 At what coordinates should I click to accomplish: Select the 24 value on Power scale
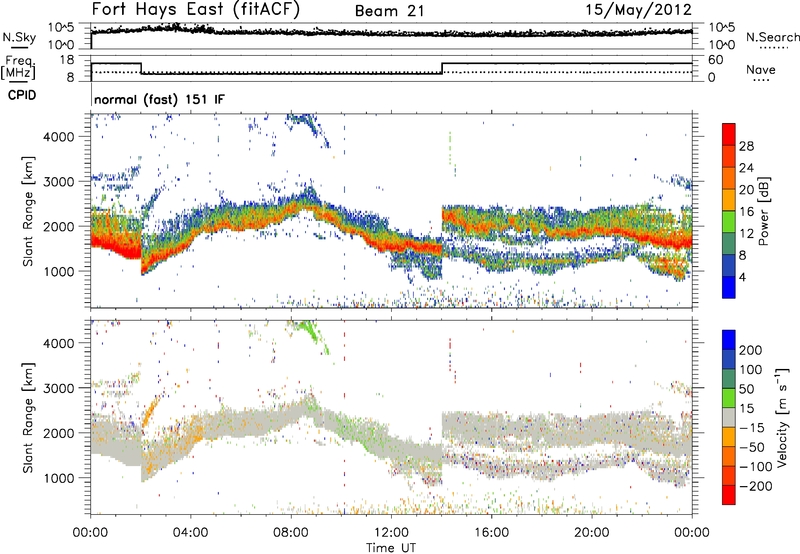[746, 168]
